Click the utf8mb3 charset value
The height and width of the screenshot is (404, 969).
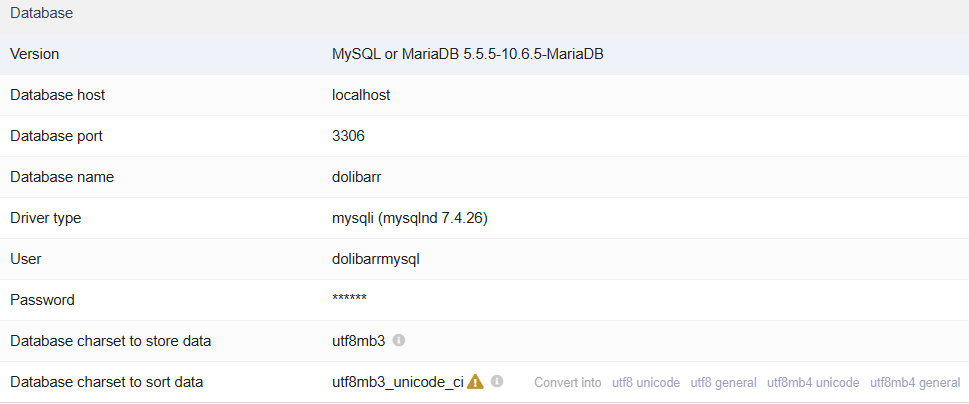click(358, 340)
